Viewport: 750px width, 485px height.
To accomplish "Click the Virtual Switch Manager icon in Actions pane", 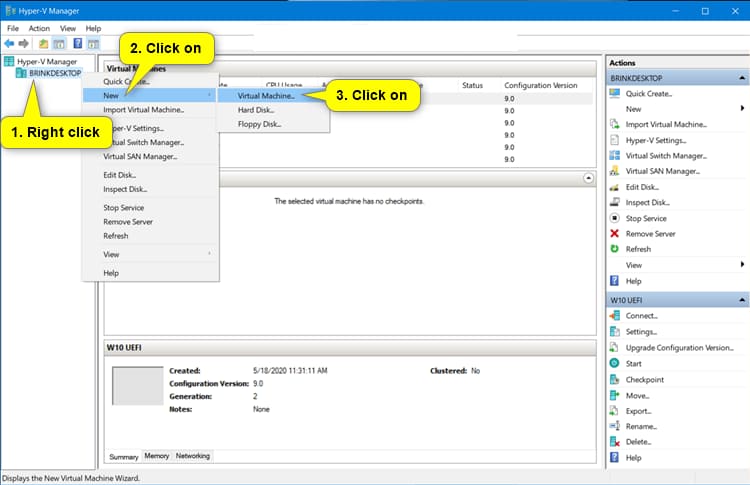I will click(x=615, y=156).
